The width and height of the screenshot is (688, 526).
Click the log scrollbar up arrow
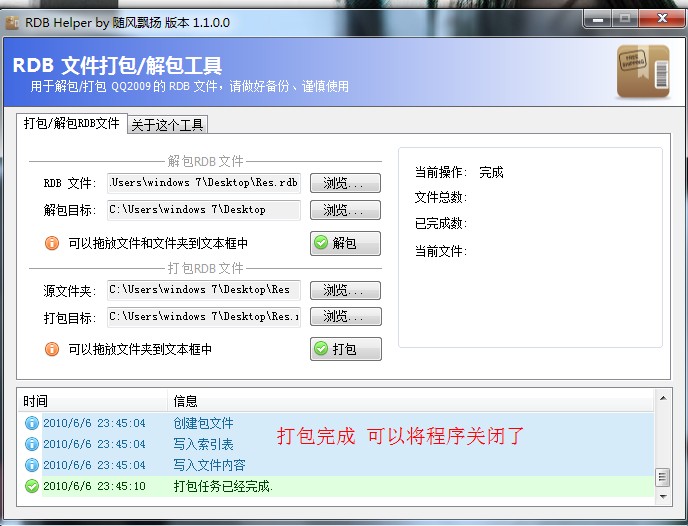point(661,400)
